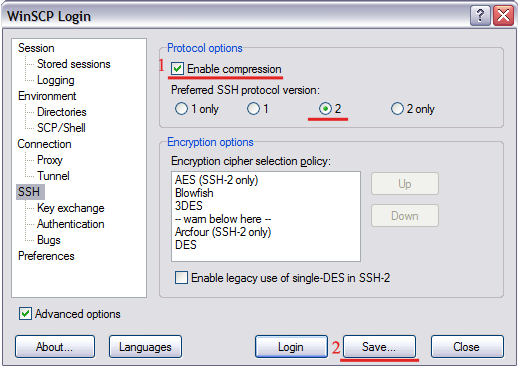518x368 pixels.
Task: Select the Tunnel tree item
Action: tap(53, 176)
